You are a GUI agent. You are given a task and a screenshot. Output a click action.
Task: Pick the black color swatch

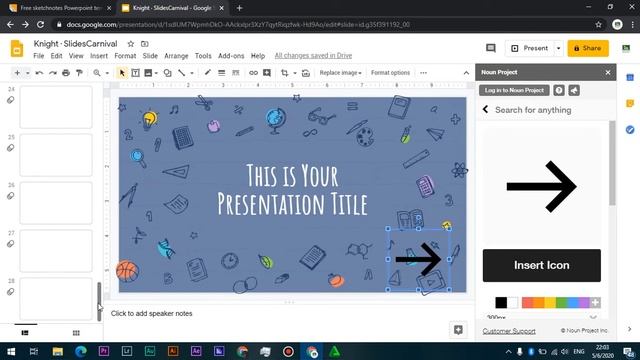click(501, 302)
